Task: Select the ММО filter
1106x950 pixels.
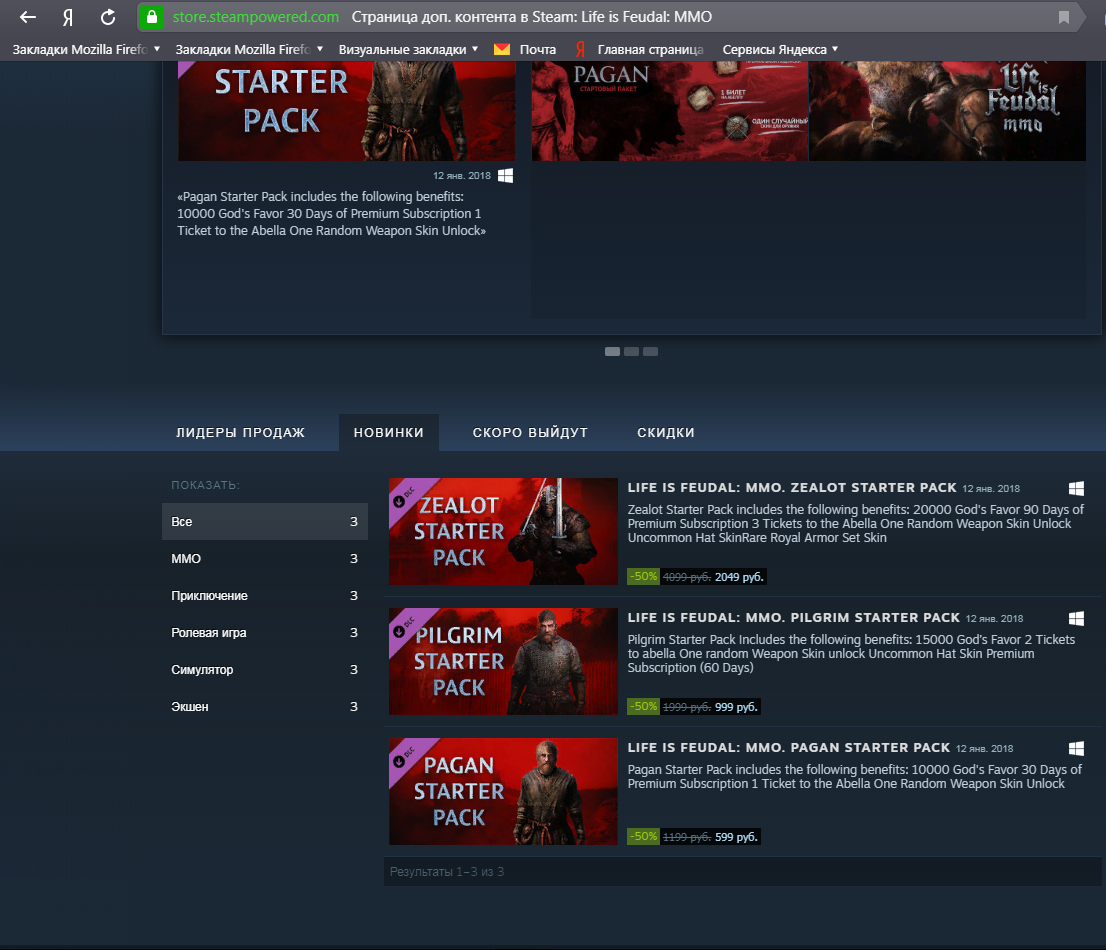Action: [x=265, y=559]
